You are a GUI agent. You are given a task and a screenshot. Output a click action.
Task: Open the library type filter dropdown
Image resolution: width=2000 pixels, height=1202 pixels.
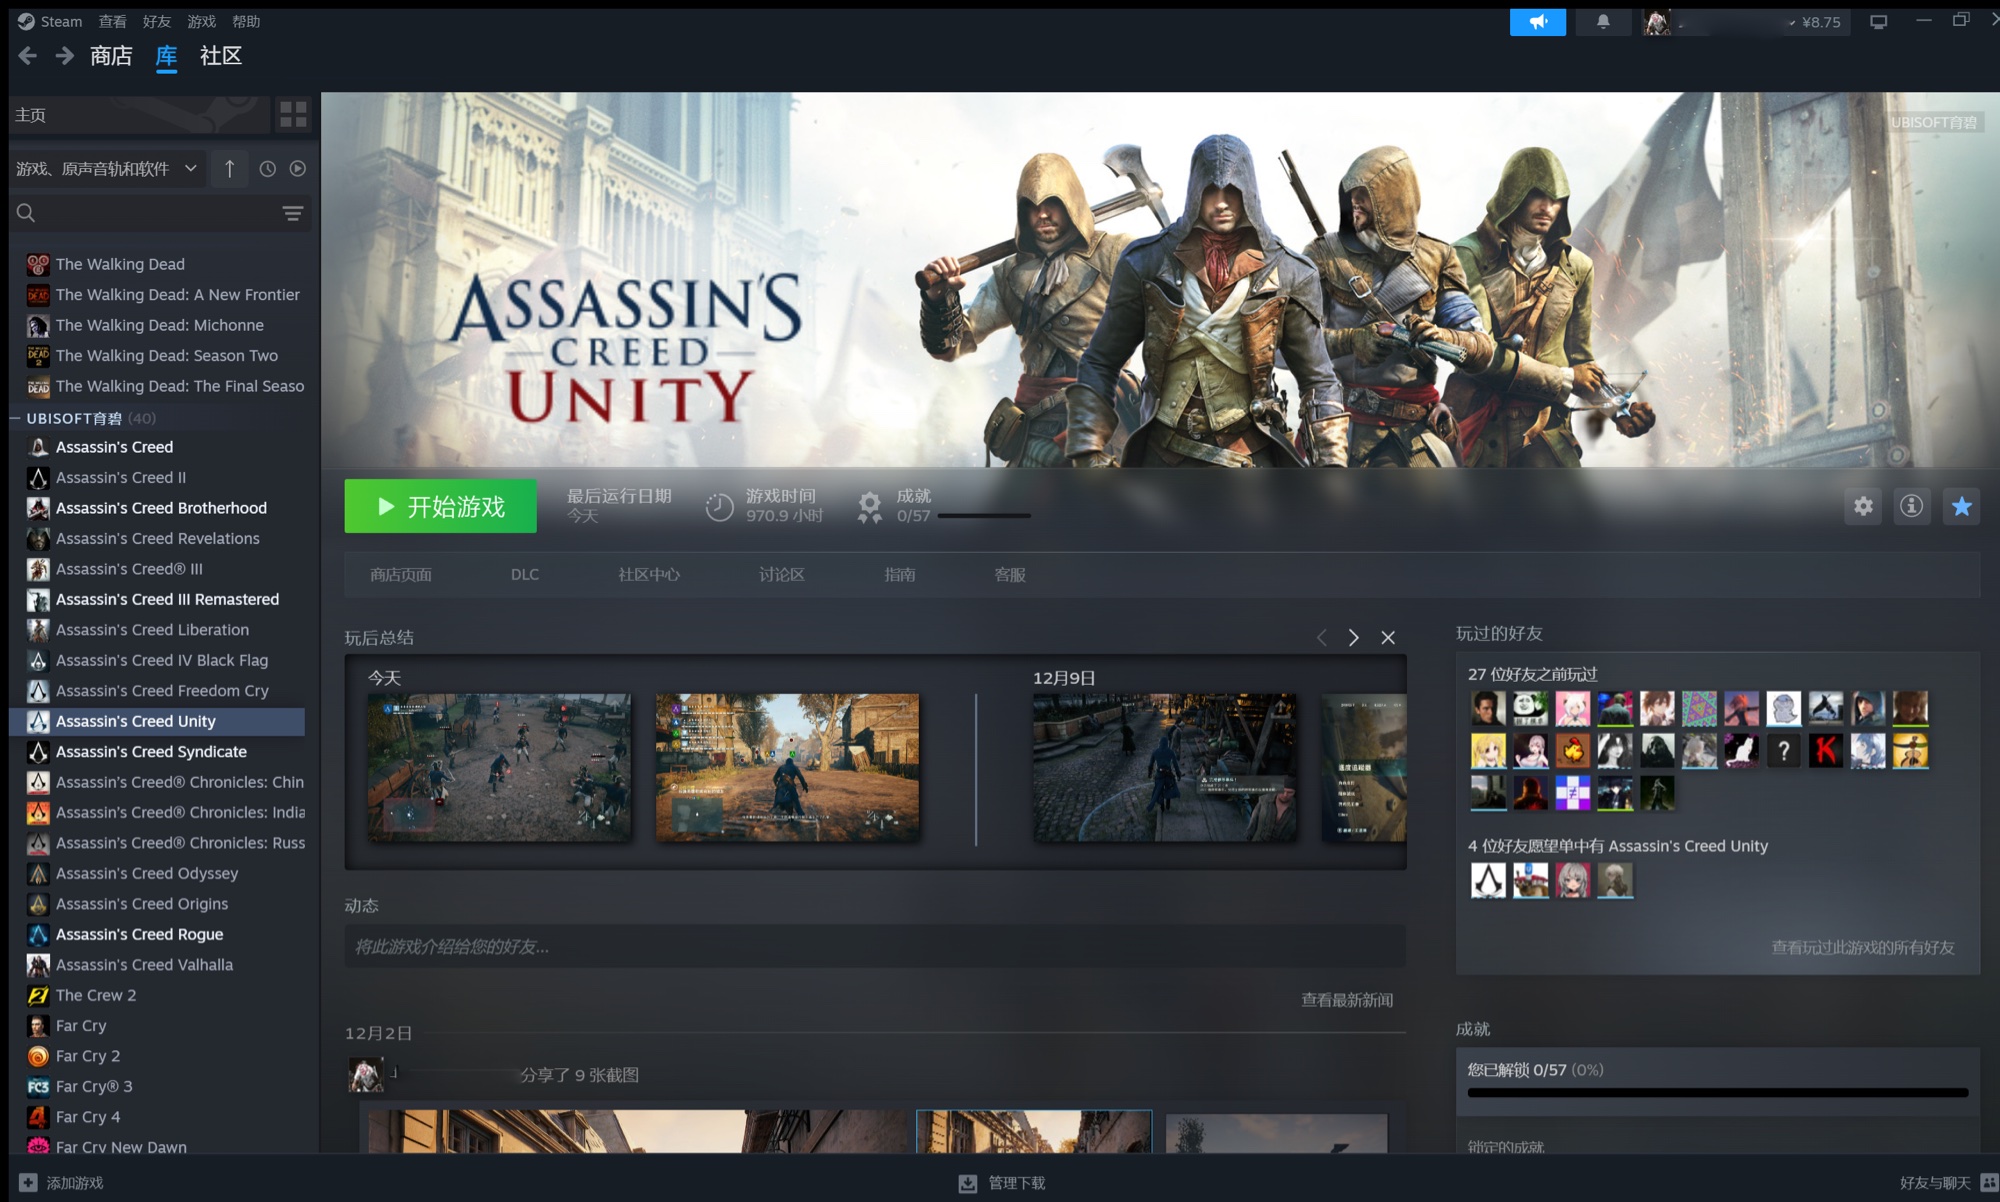(x=107, y=169)
